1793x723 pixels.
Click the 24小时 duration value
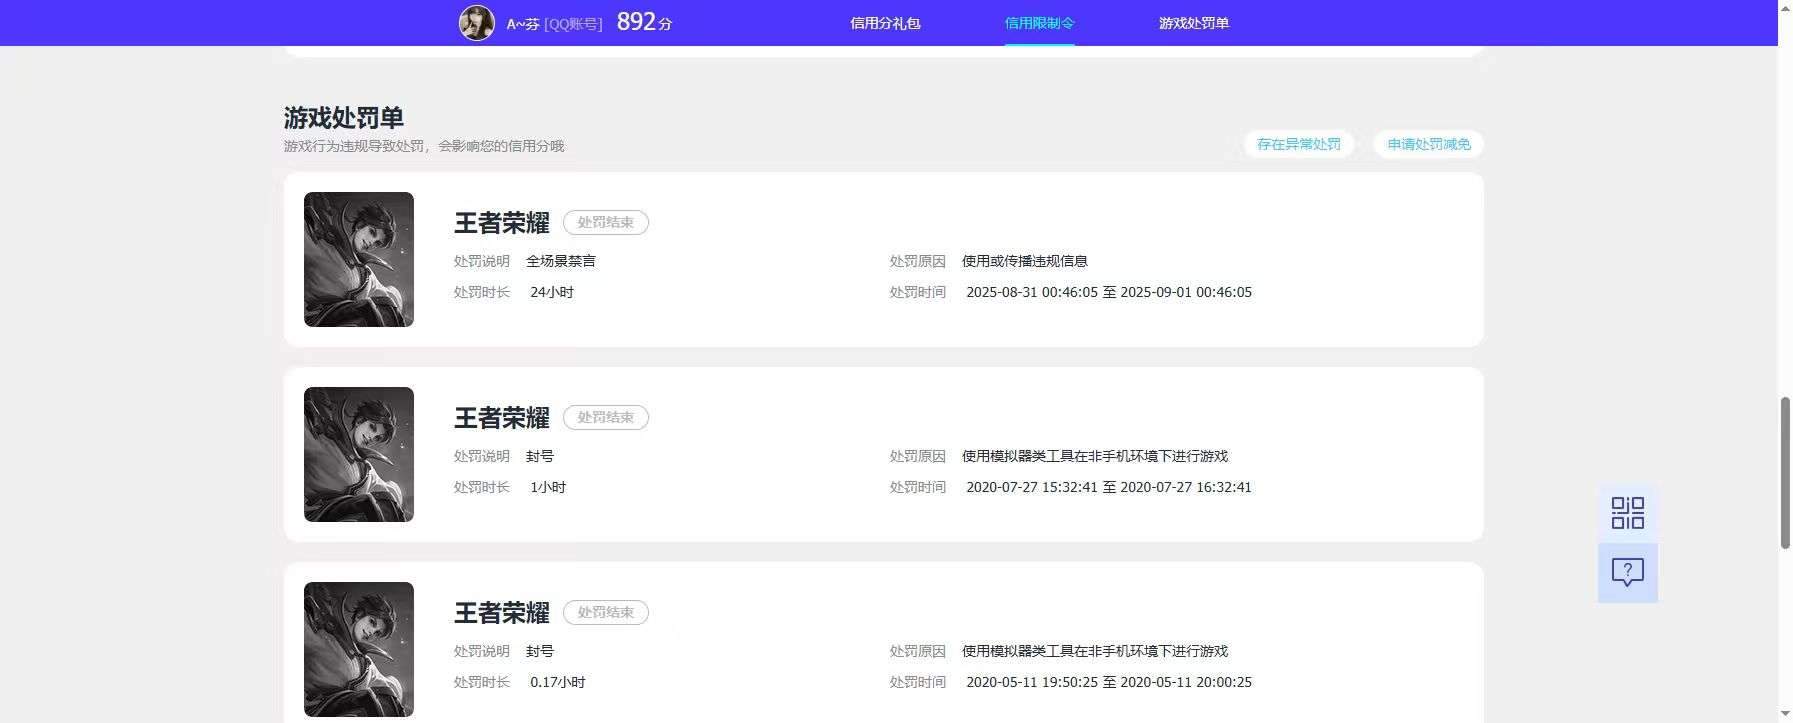click(x=552, y=292)
